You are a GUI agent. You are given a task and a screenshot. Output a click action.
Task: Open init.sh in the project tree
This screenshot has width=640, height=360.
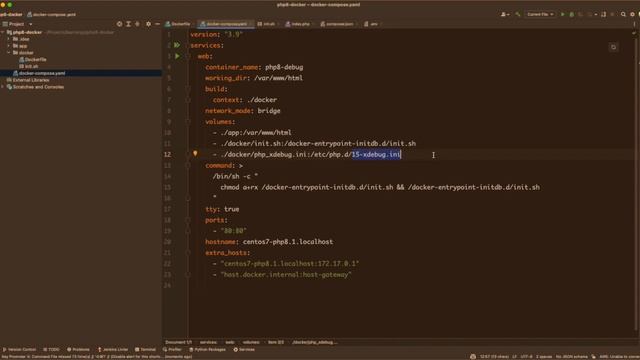point(29,66)
